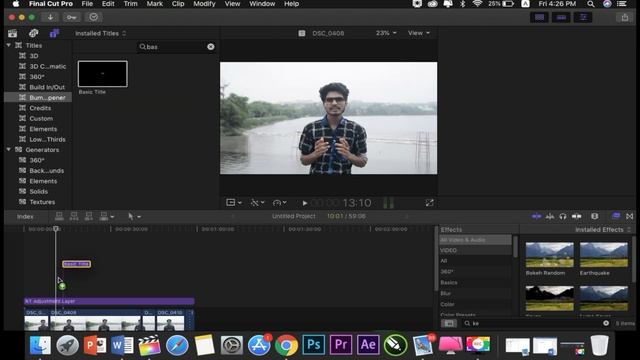Collapse the Titles category triangle
640x360 pixels.
[9, 45]
